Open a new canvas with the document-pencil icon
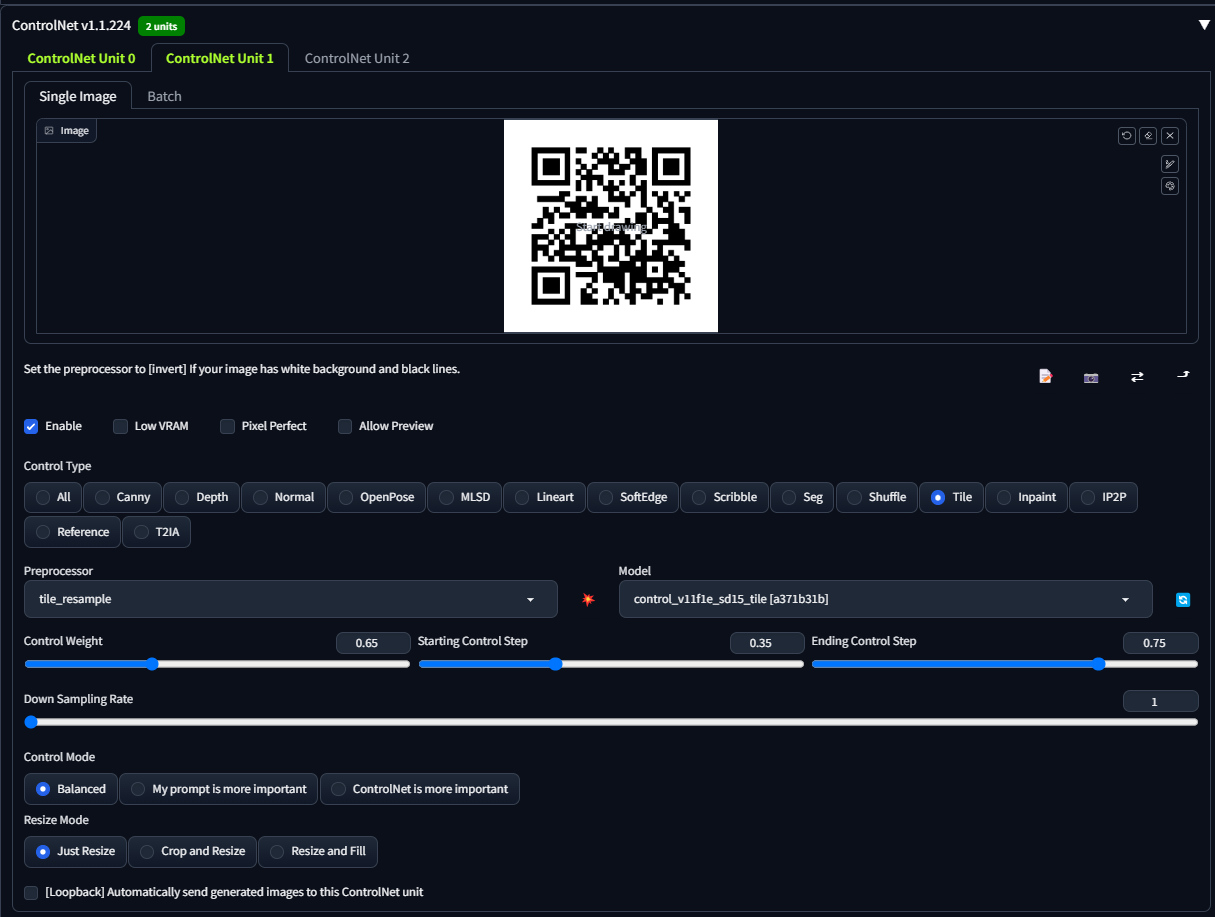Viewport: 1215px width, 917px height. [1045, 376]
